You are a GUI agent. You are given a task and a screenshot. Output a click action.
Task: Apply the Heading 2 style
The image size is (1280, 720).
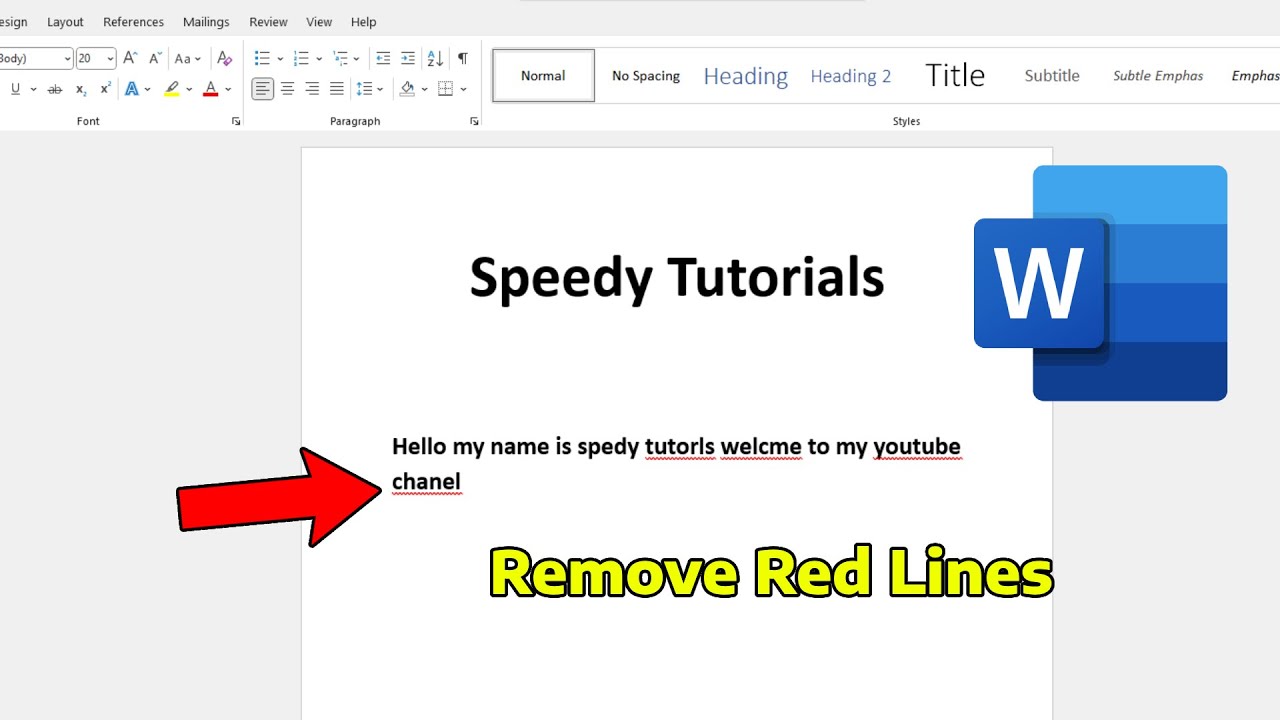click(851, 76)
